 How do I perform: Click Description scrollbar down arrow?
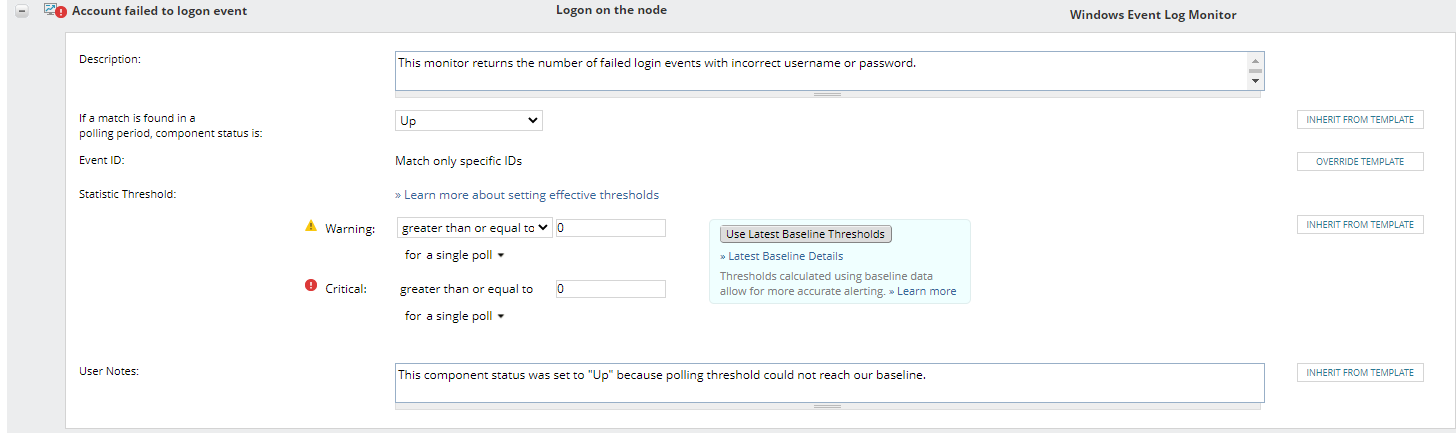pos(1255,82)
